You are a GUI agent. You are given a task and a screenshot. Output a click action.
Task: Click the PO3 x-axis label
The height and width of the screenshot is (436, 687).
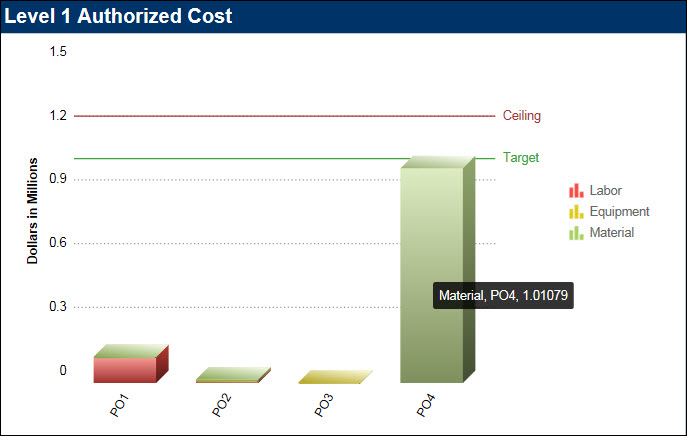click(x=325, y=405)
